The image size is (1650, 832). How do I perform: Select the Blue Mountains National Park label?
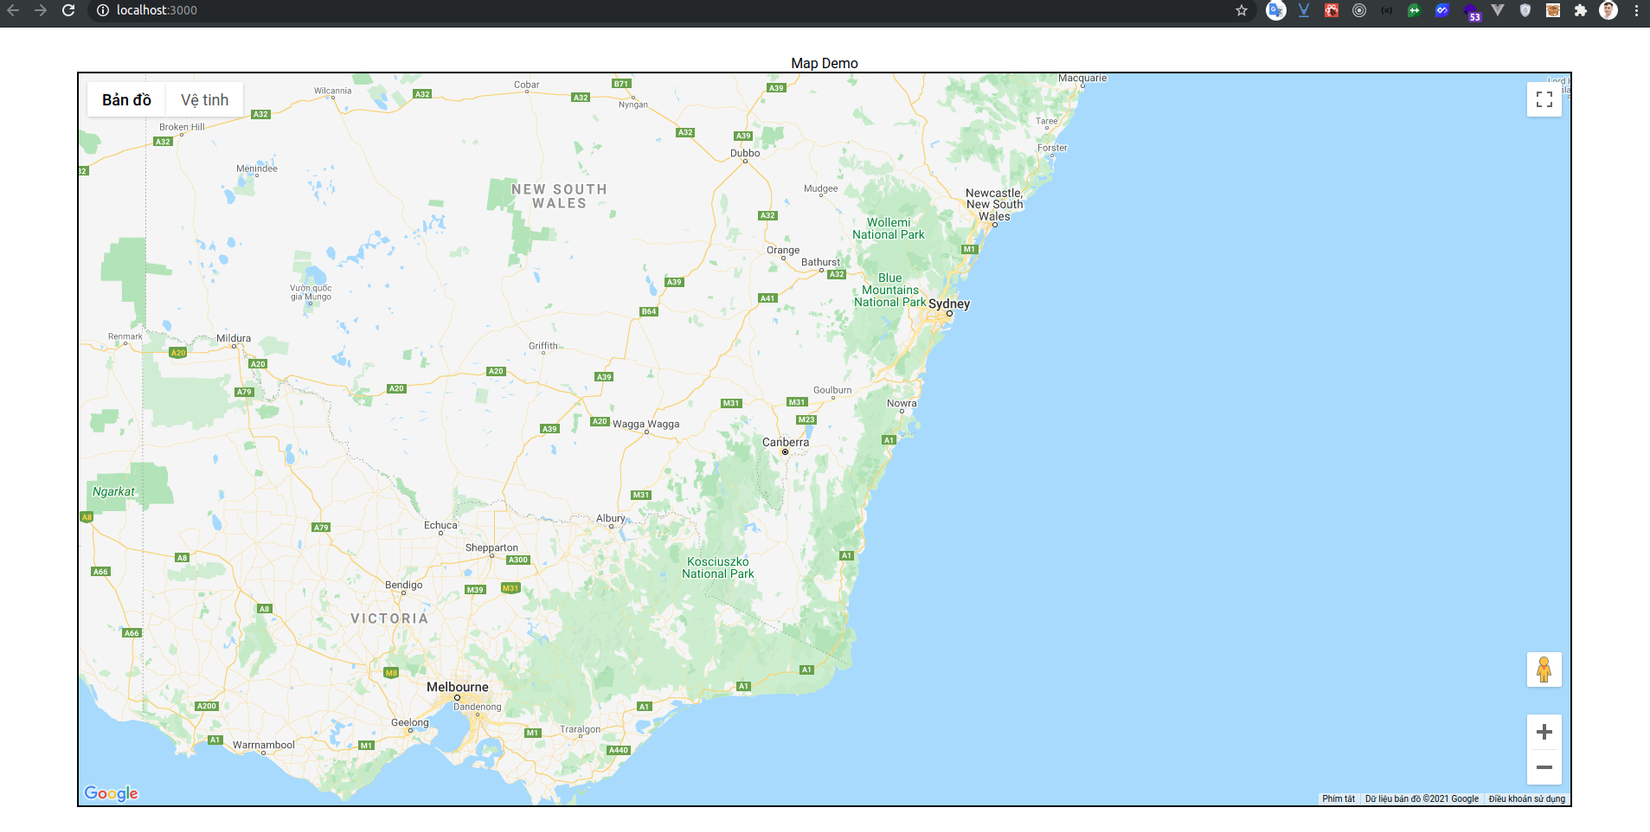890,290
